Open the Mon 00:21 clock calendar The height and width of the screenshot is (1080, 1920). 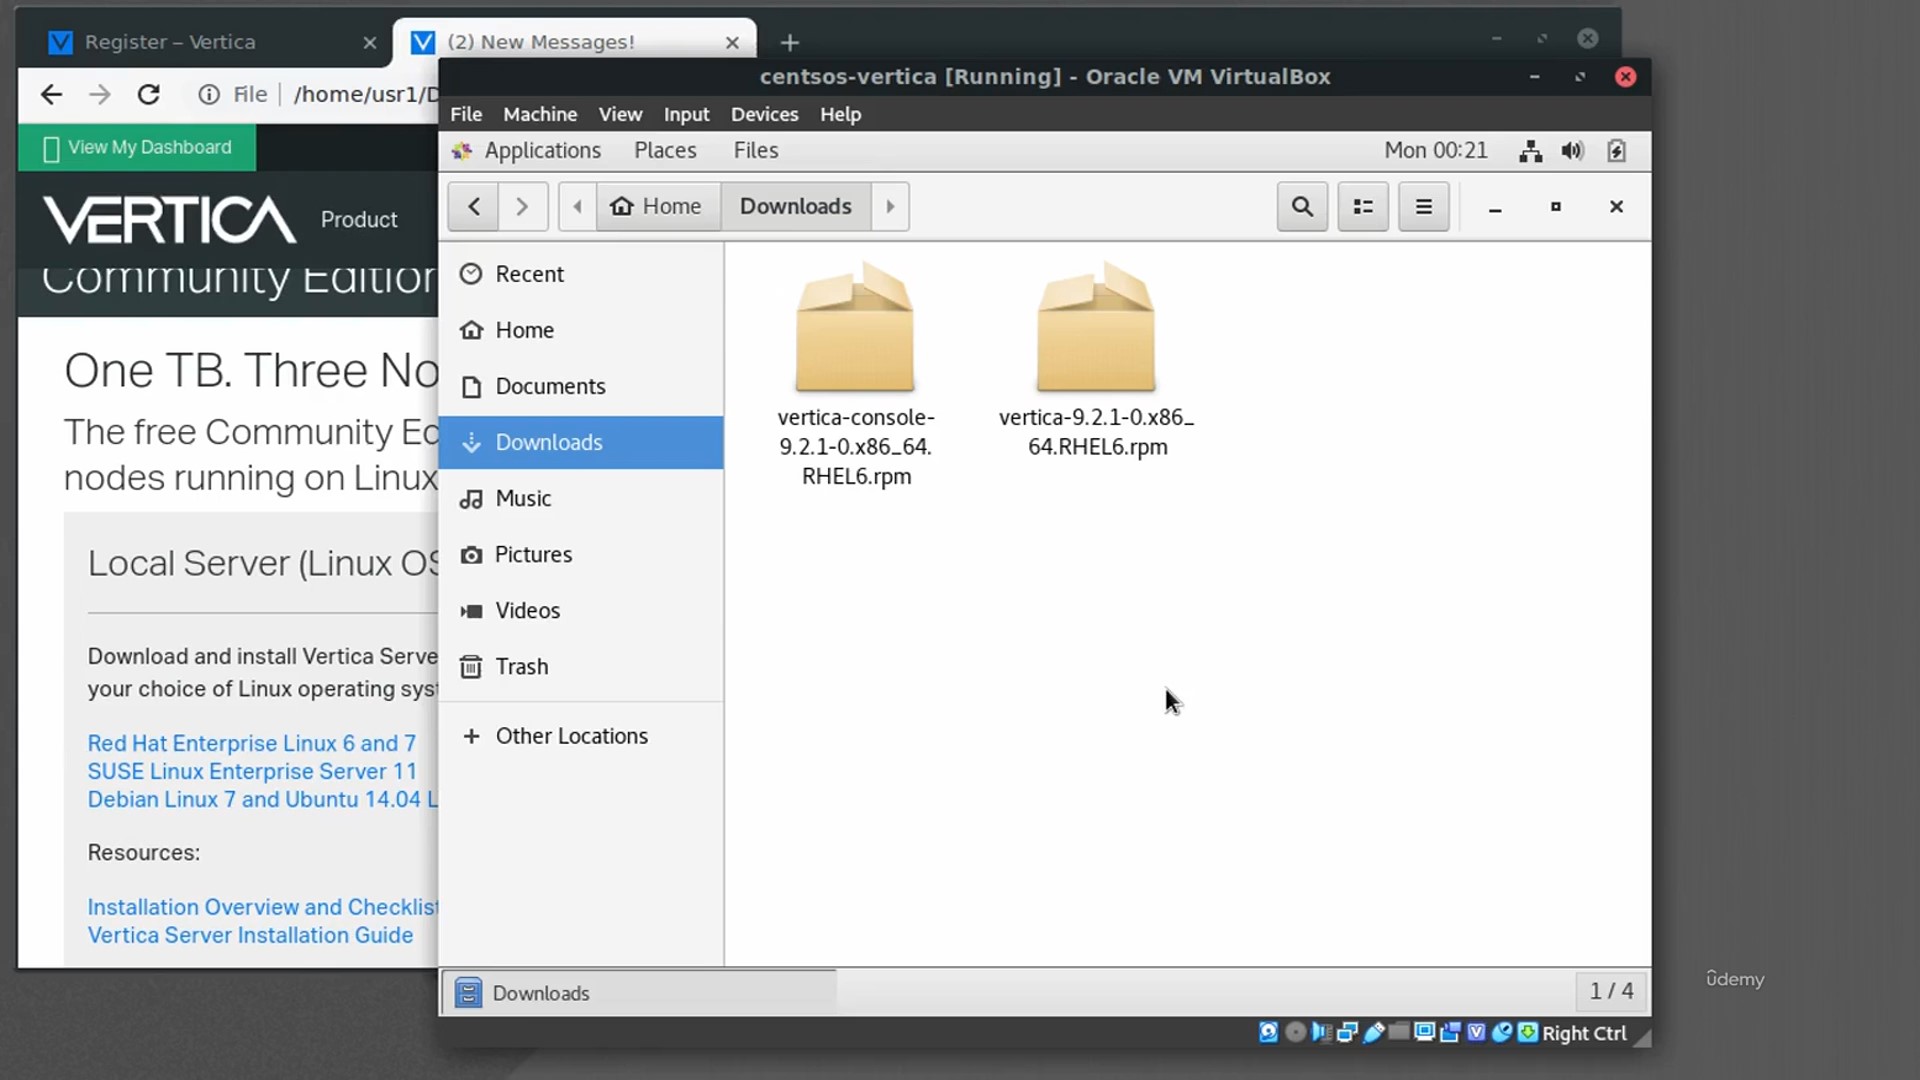pyautogui.click(x=1435, y=150)
